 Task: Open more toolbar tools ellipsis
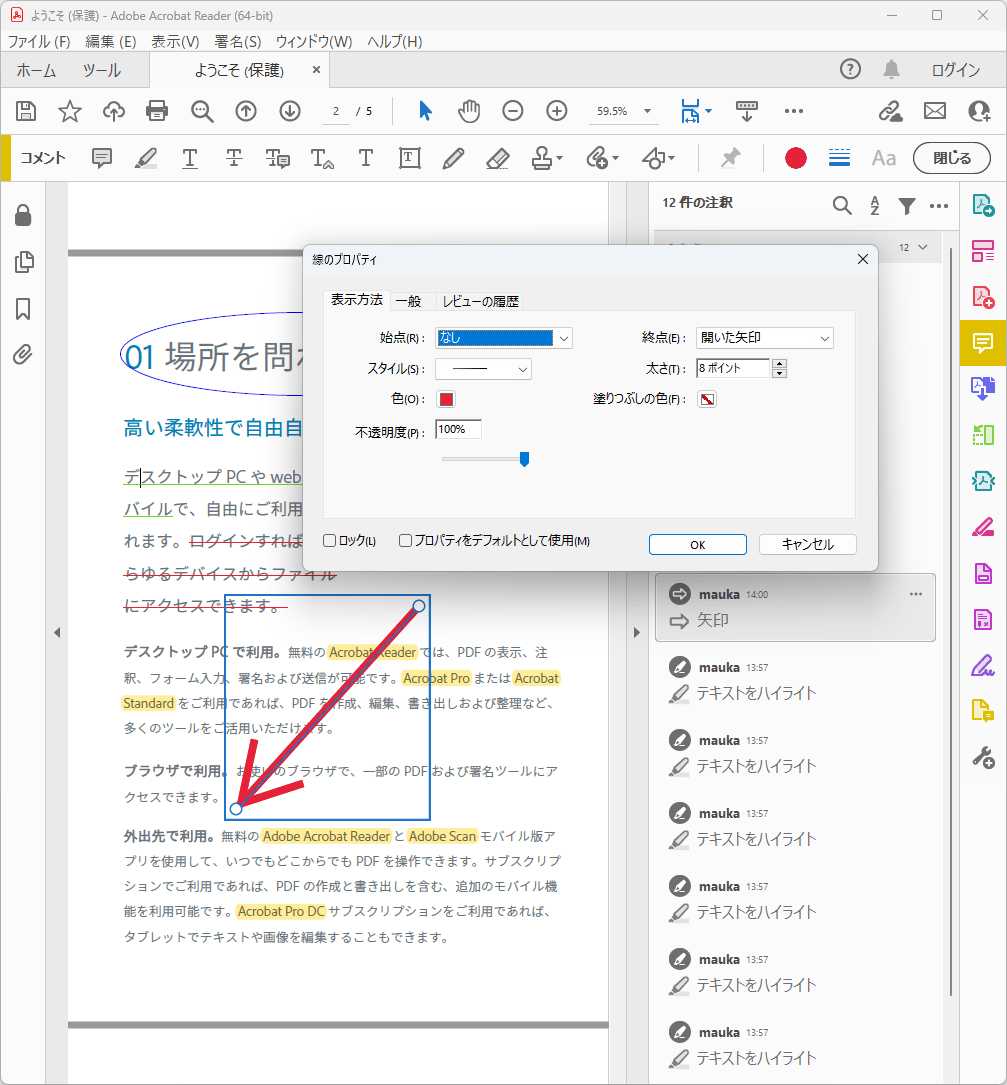click(x=794, y=111)
